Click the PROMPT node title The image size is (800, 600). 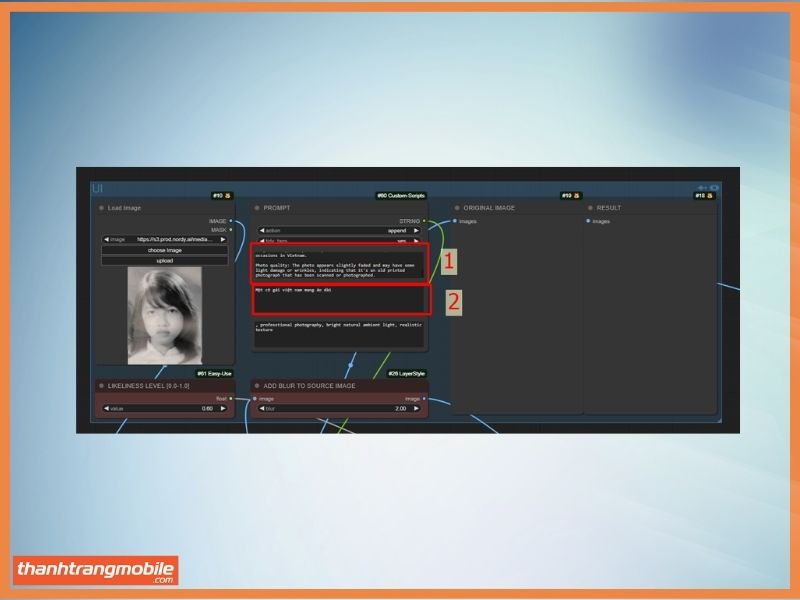pos(277,208)
